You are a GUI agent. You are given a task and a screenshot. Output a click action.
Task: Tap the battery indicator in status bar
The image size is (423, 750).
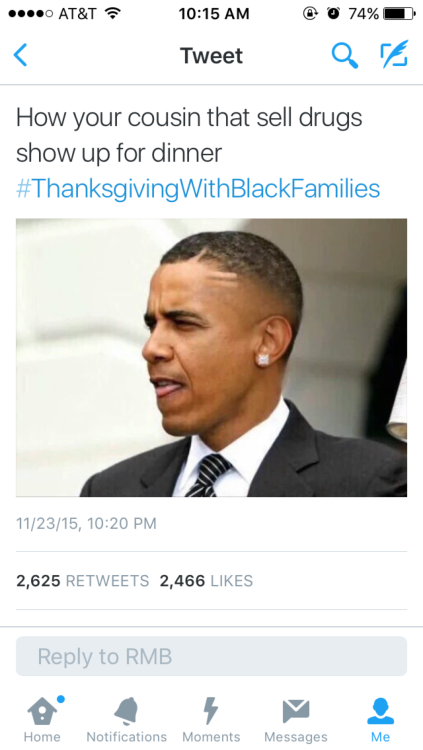click(399, 14)
